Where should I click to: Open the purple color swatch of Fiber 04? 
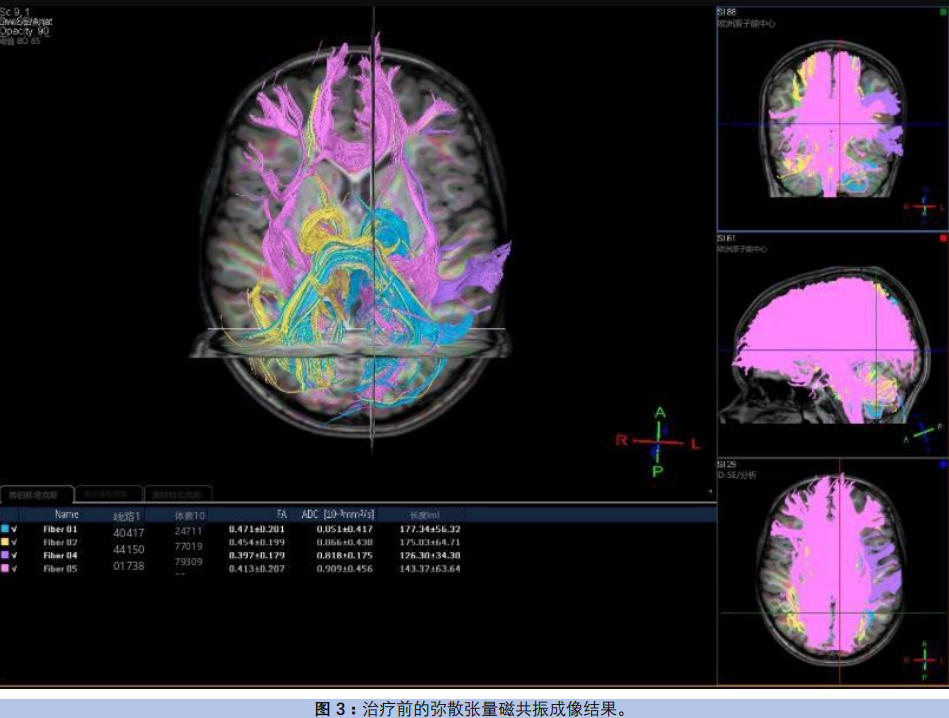pos(6,555)
